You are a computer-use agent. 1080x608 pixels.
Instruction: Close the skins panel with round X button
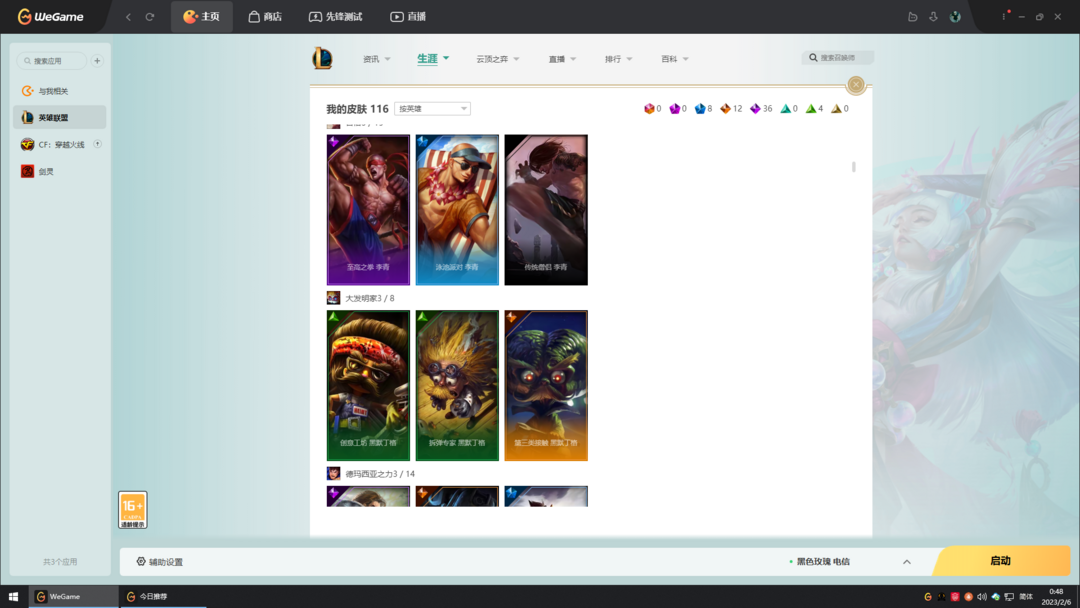pos(855,85)
